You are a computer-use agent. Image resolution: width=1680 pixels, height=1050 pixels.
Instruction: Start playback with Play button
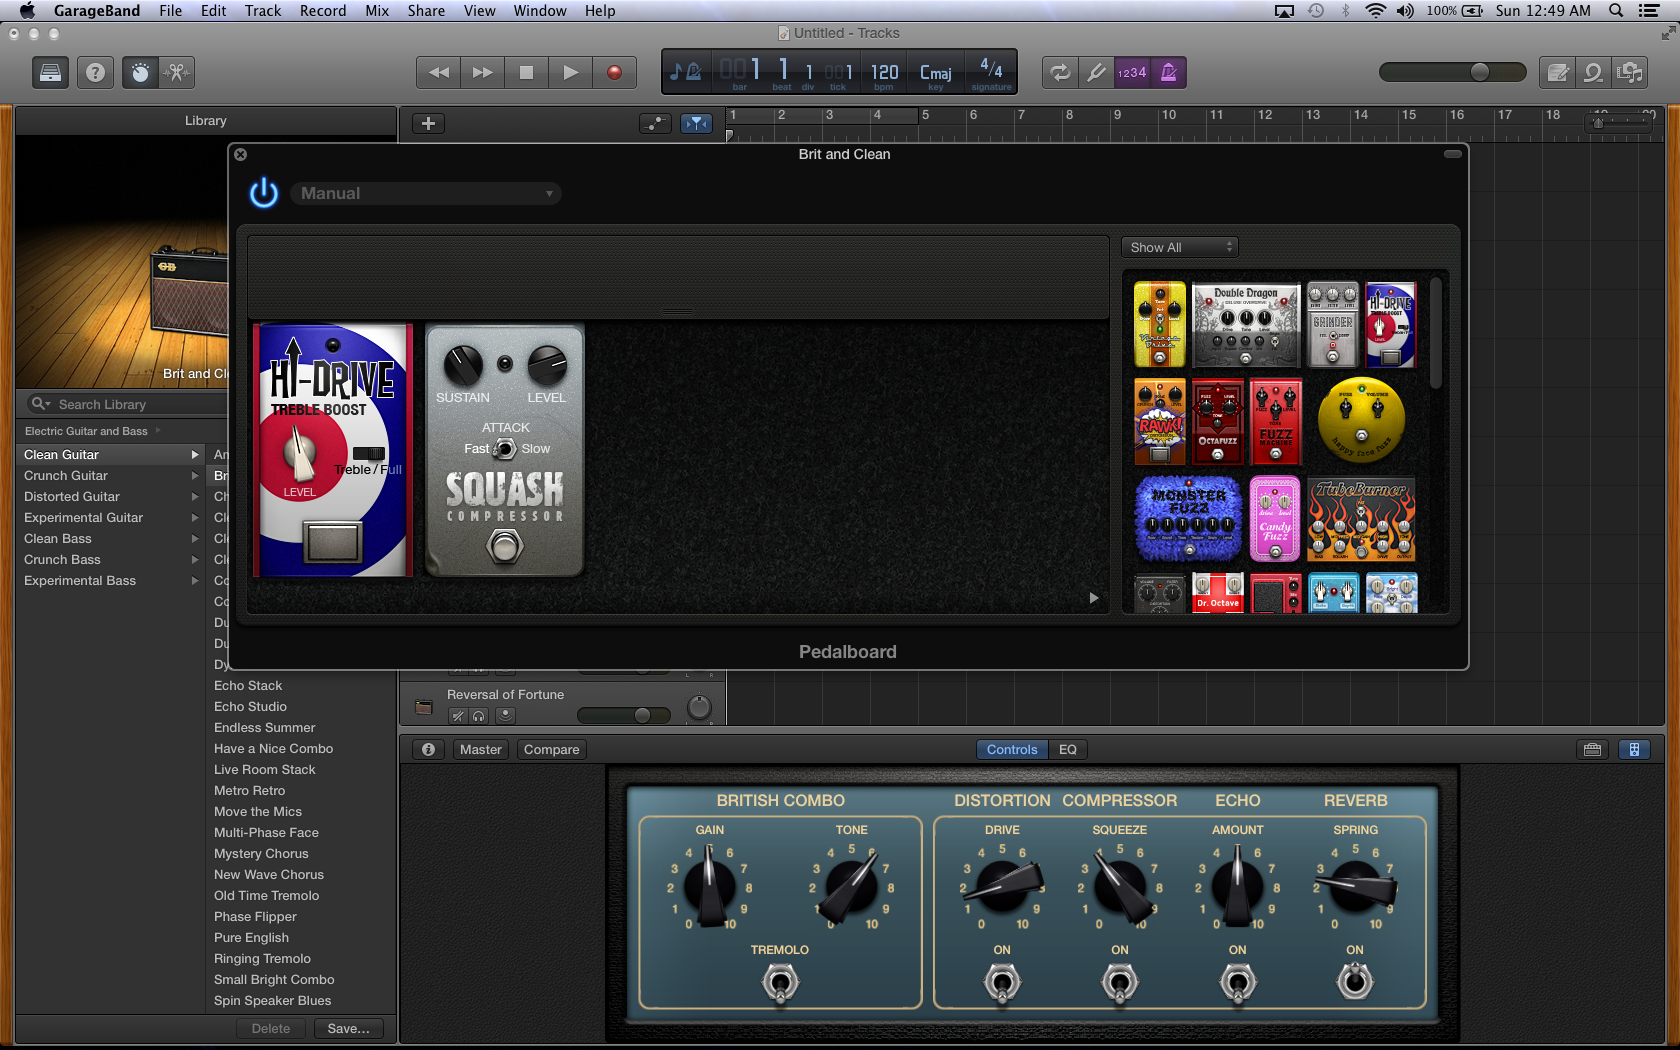[x=570, y=72]
